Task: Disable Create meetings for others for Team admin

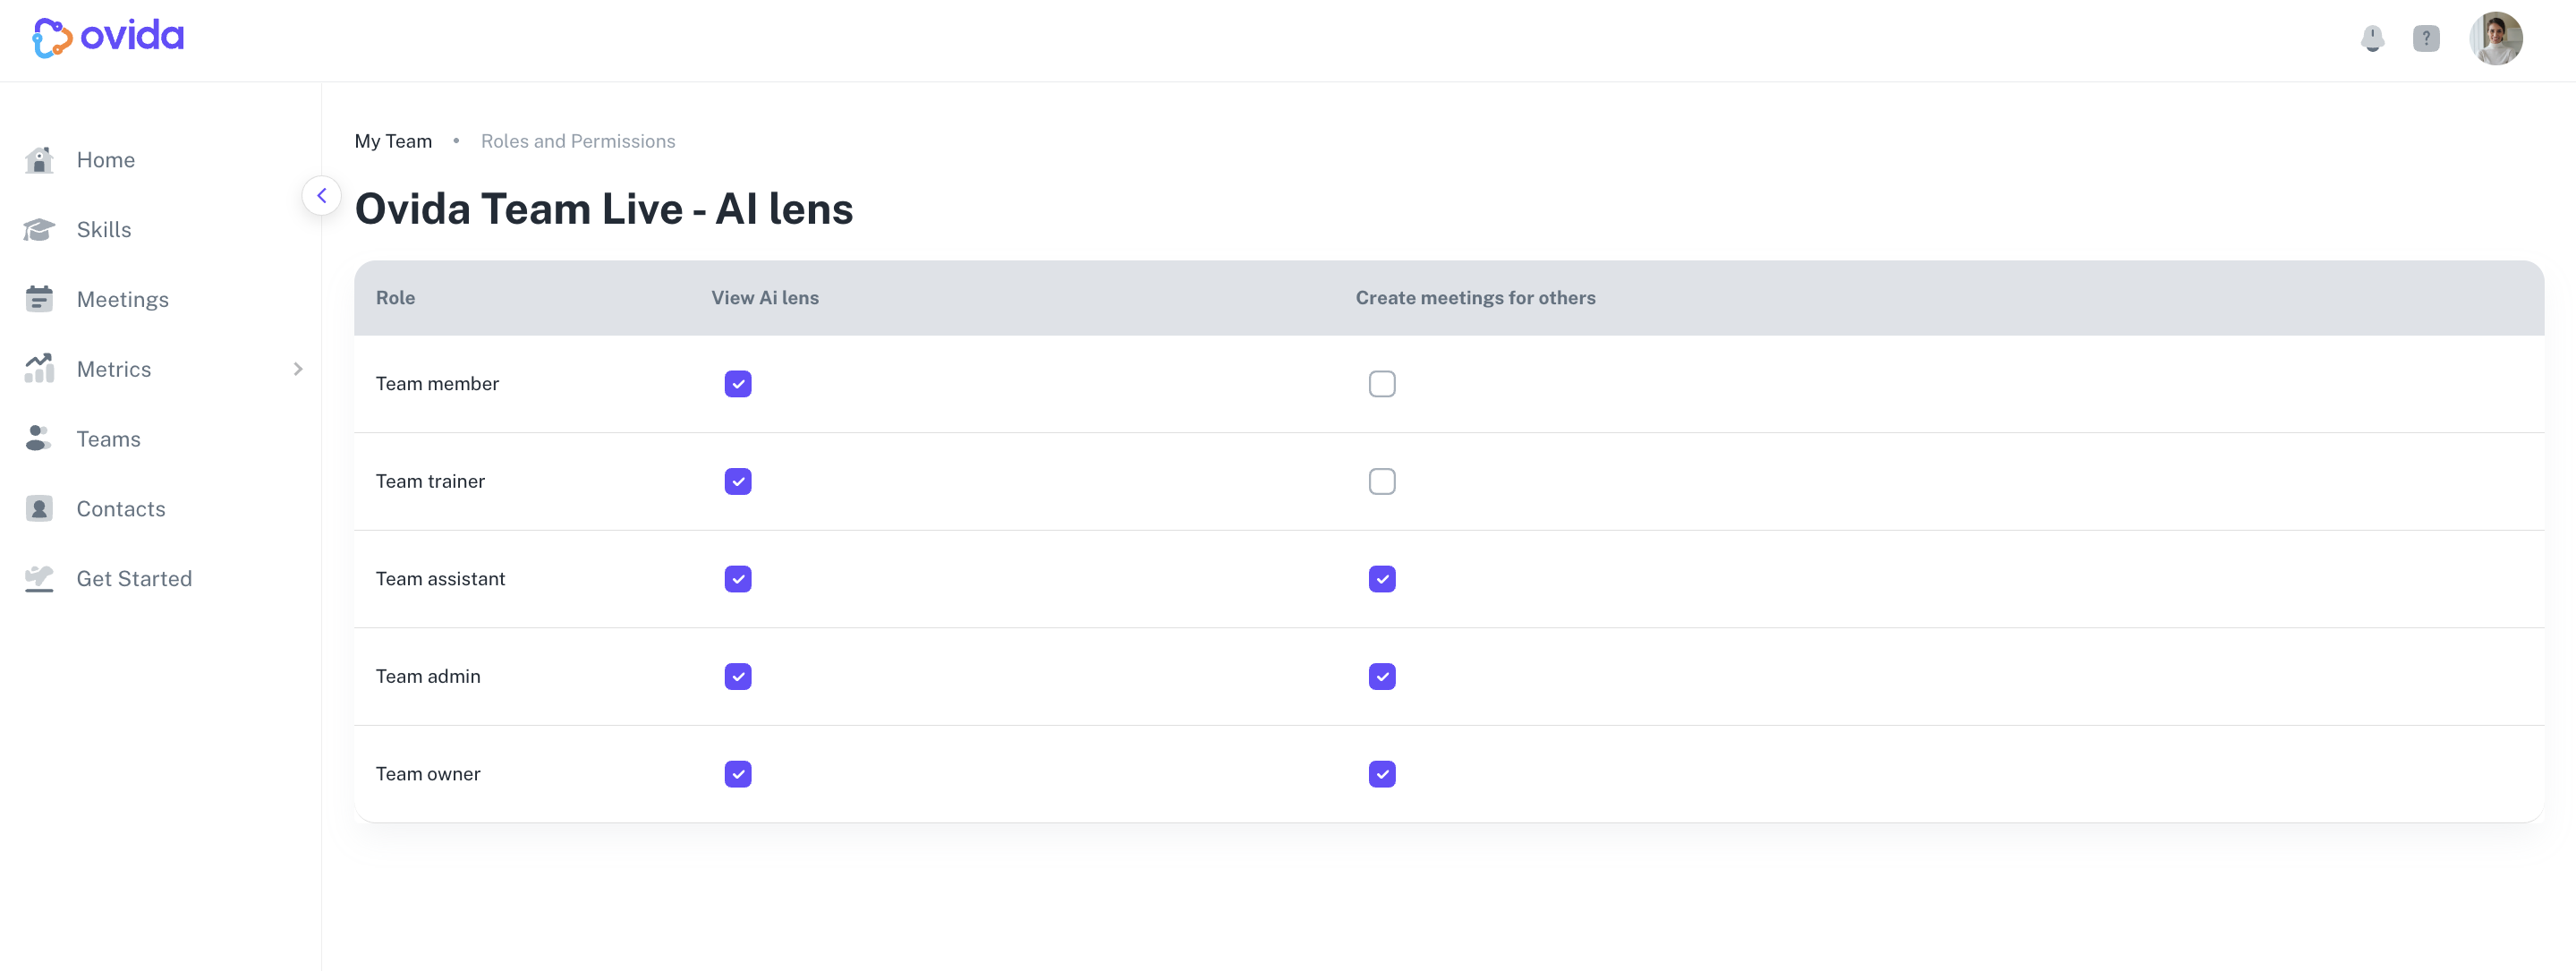Action: click(1382, 677)
